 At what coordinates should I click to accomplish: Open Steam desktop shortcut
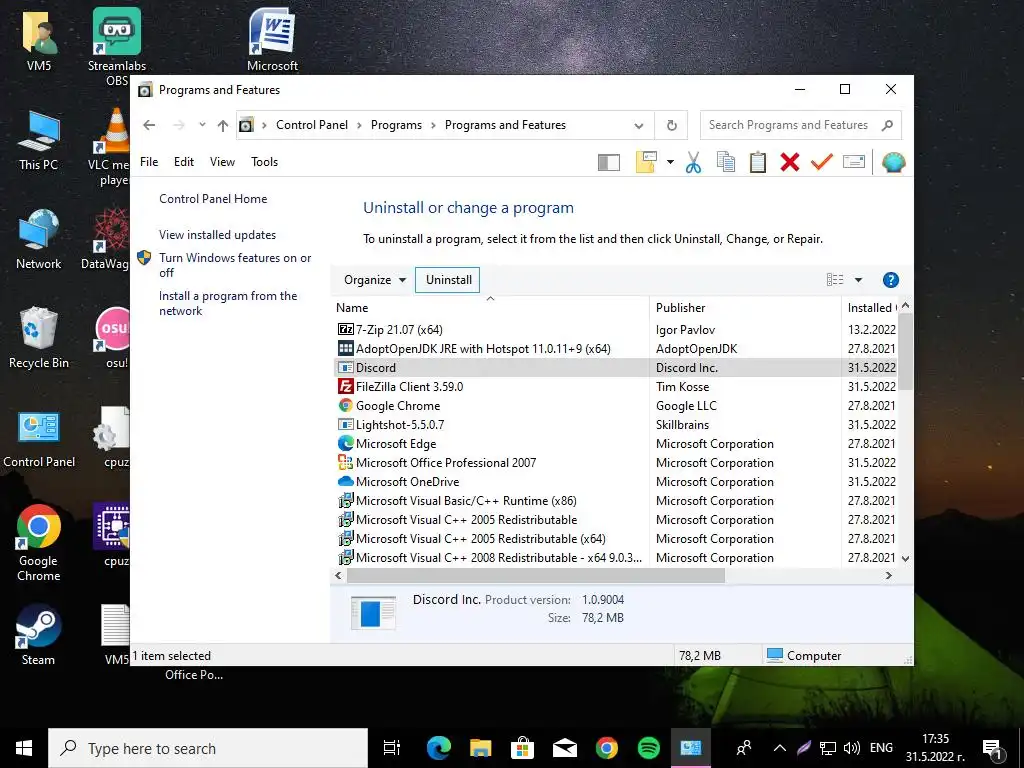click(x=39, y=633)
